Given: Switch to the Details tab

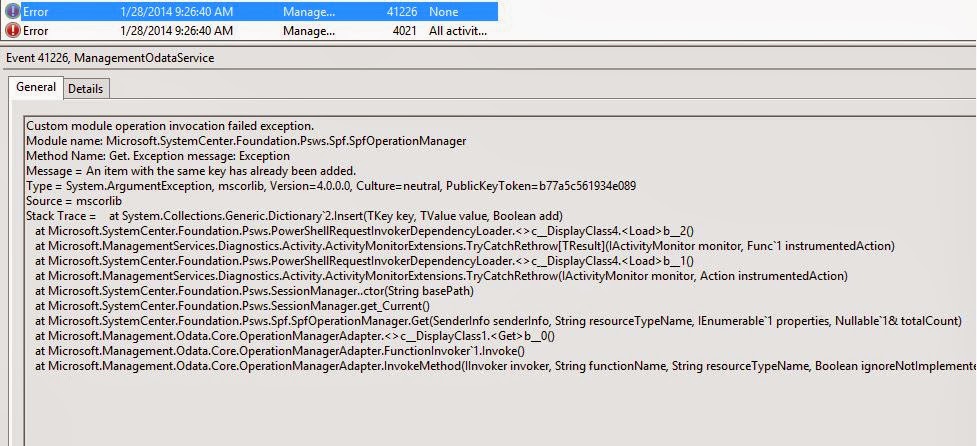Looking at the screenshot, I should [x=85, y=88].
